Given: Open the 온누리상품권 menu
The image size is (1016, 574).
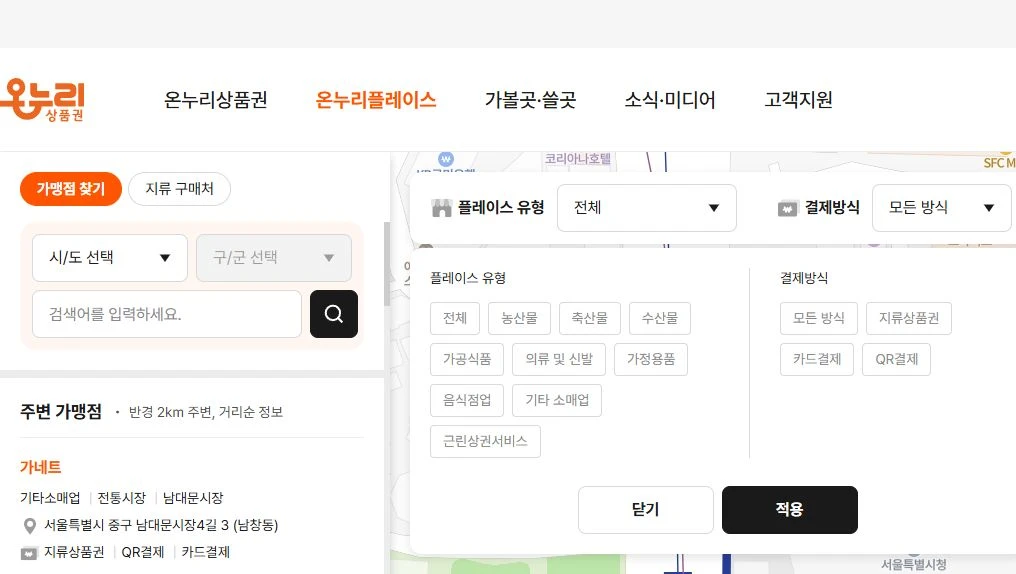Looking at the screenshot, I should tap(216, 100).
